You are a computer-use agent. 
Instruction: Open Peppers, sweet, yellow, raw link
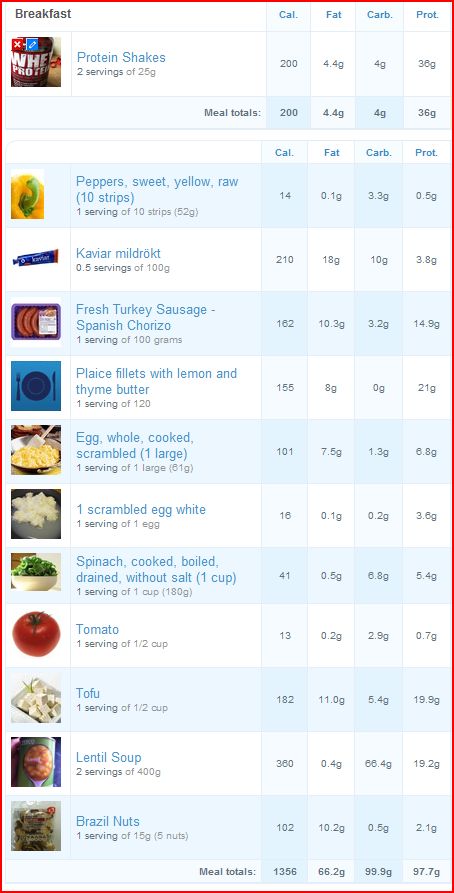pyautogui.click(x=157, y=190)
